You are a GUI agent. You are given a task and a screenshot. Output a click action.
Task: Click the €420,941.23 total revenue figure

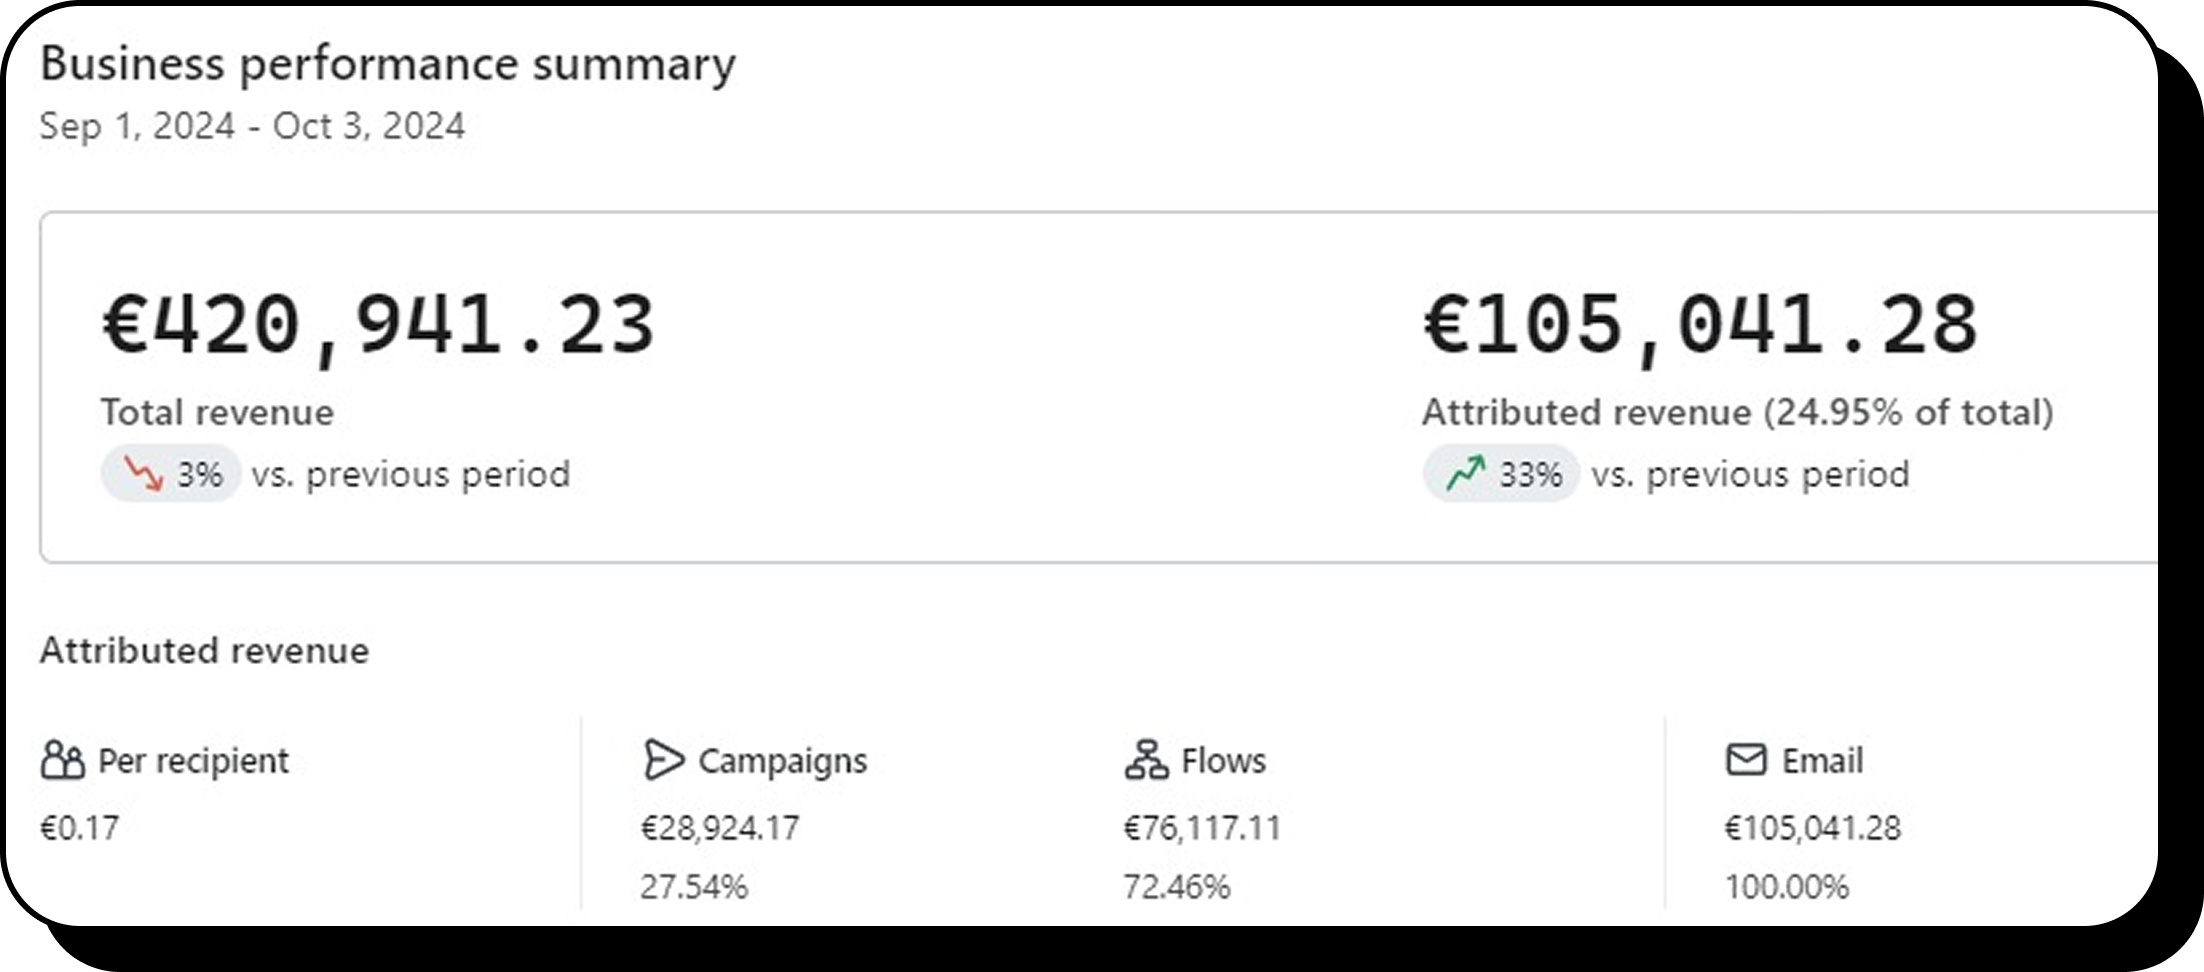click(378, 325)
